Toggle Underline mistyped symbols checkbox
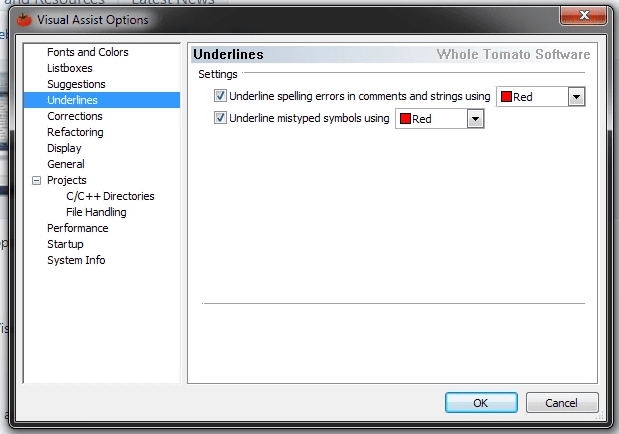This screenshot has height=434, width=619. coord(220,118)
